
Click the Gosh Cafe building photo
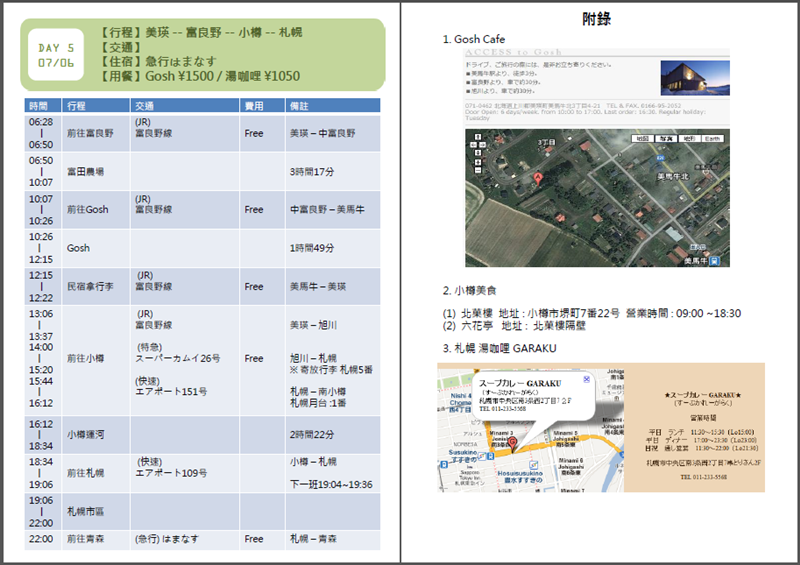695,78
